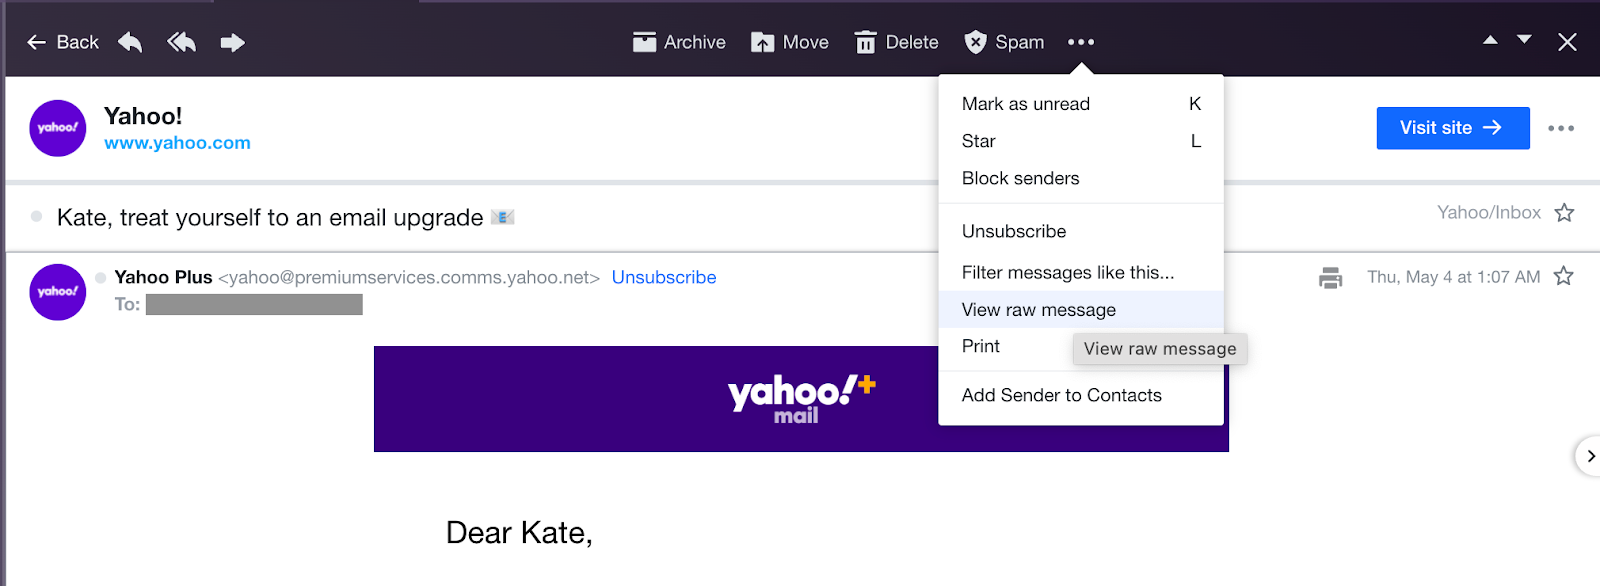
Task: Forward the email with right arrow icon
Action: pos(232,42)
